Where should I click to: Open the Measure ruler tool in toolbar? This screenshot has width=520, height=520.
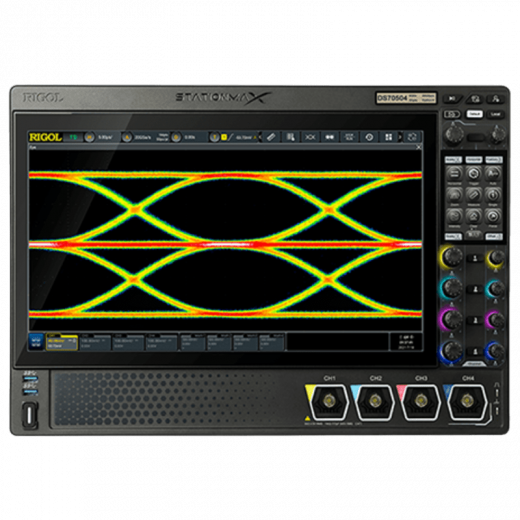point(271,137)
